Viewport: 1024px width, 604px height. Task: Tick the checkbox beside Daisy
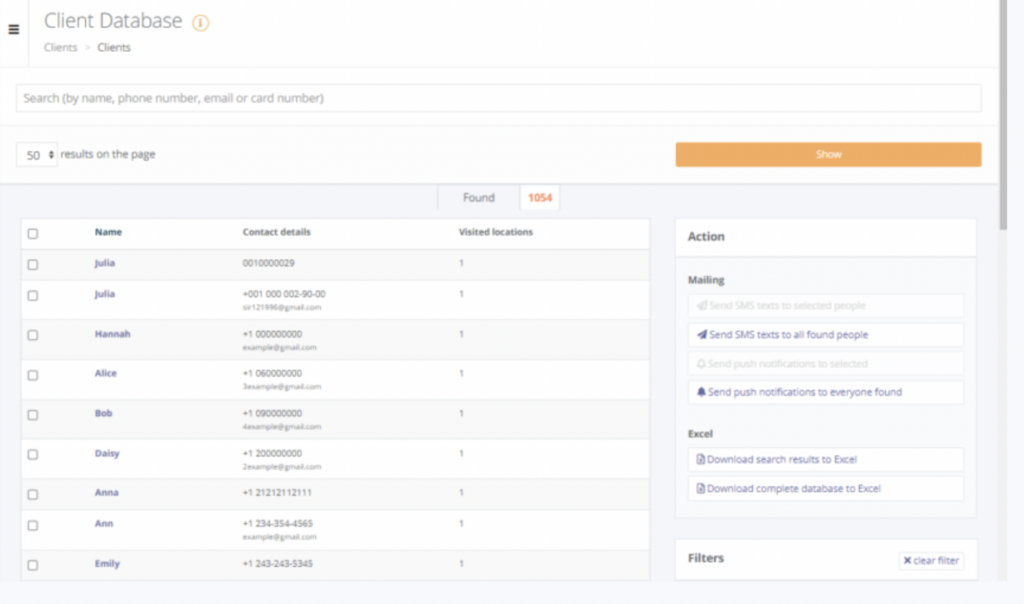(33, 455)
